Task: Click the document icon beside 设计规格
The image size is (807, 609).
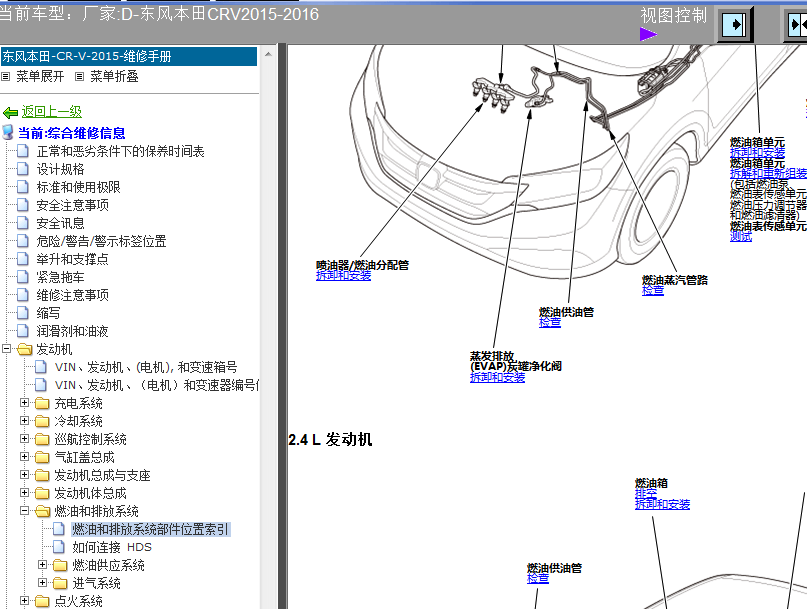Action: pos(23,169)
